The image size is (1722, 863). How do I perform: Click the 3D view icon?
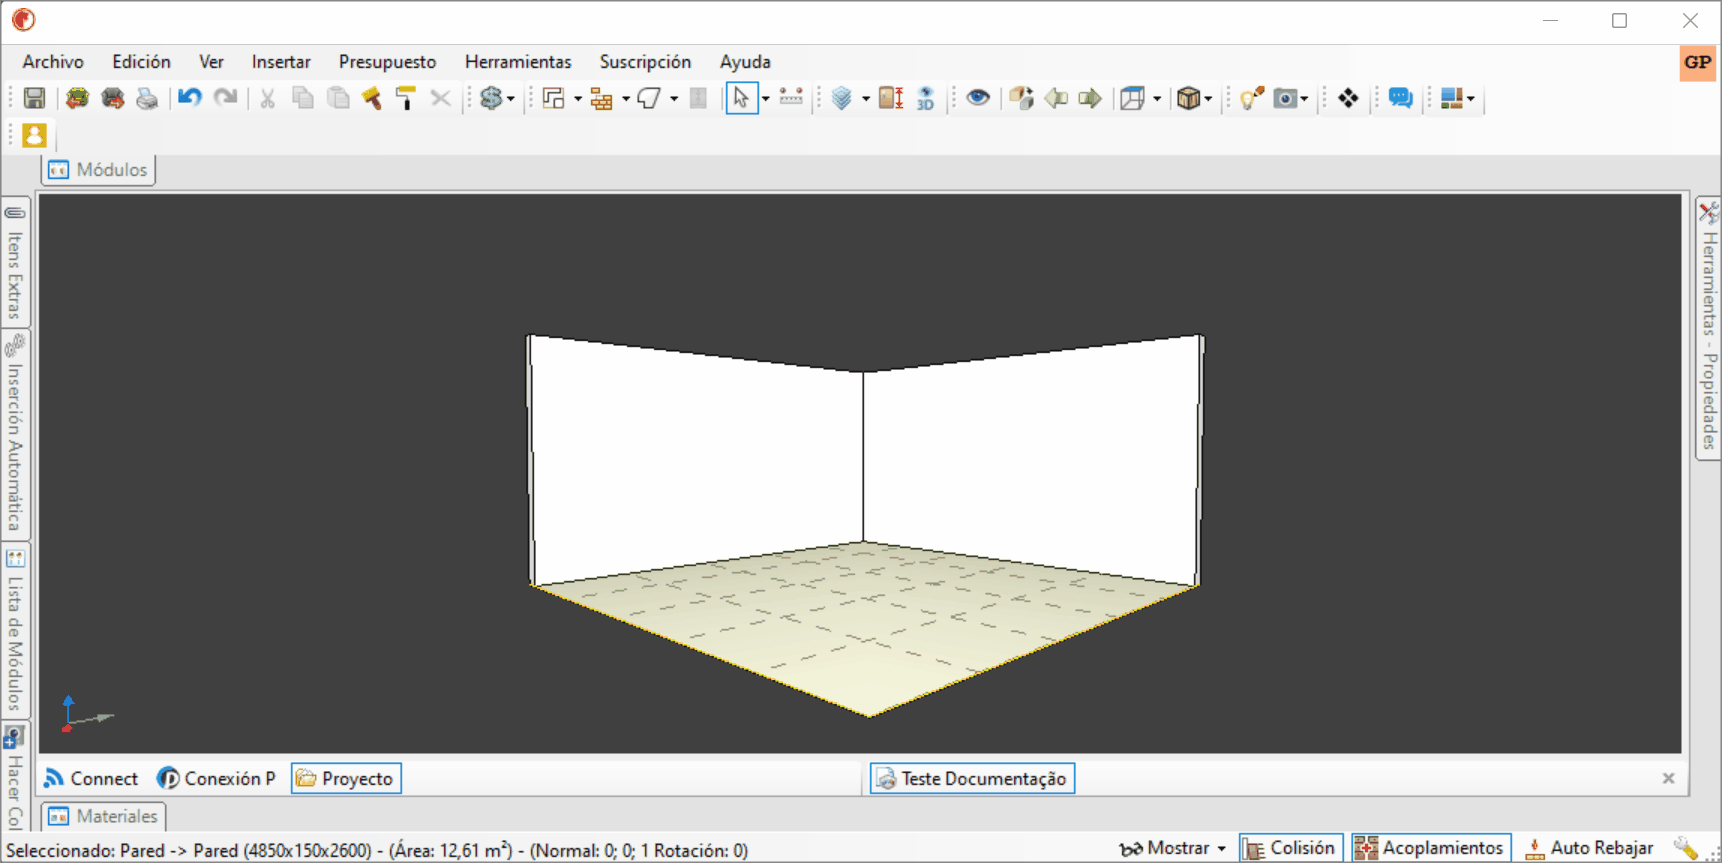point(926,98)
